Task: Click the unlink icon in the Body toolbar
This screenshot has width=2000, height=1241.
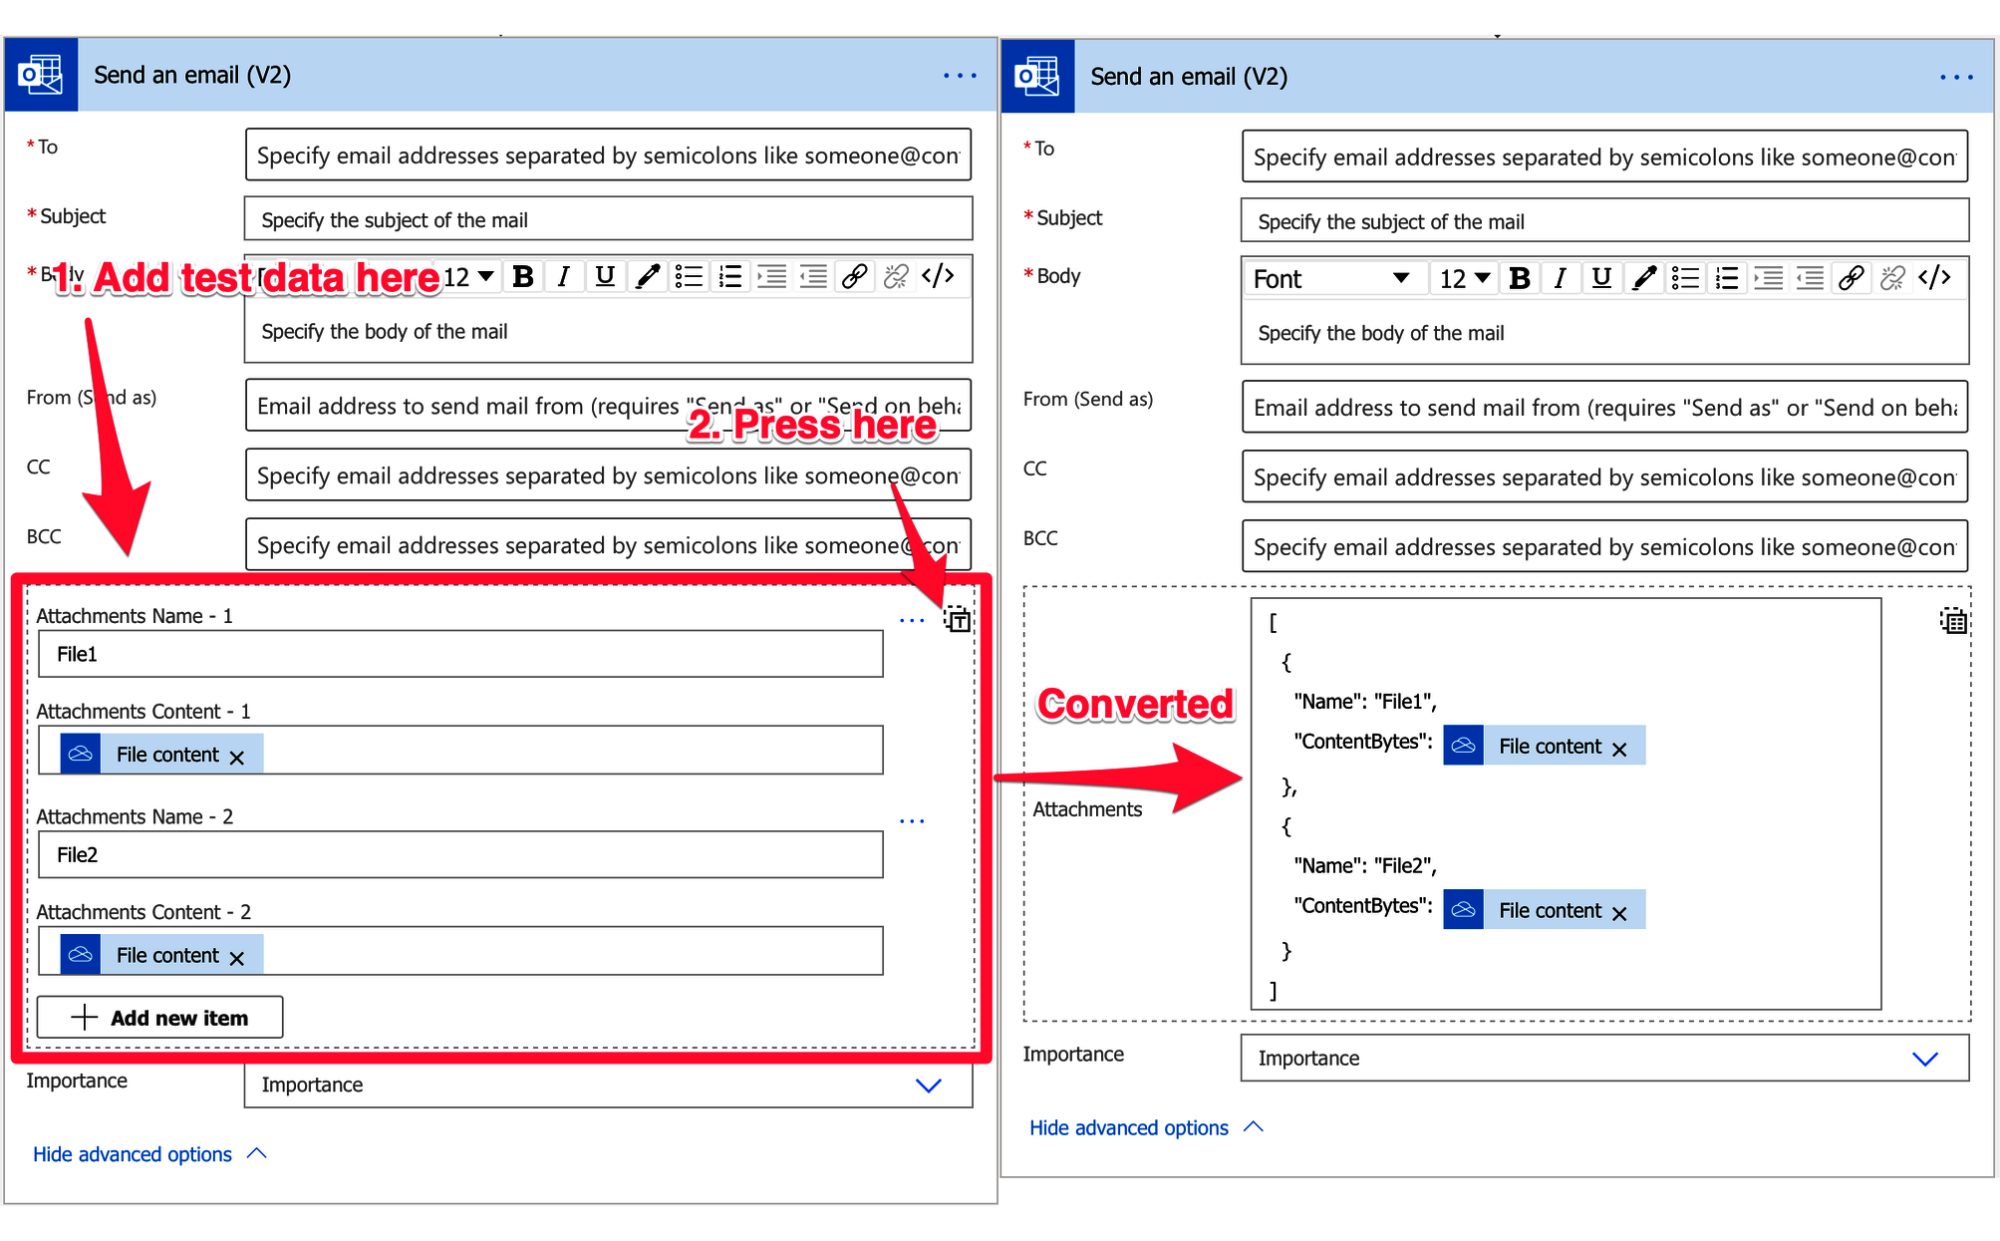Action: click(x=893, y=277)
